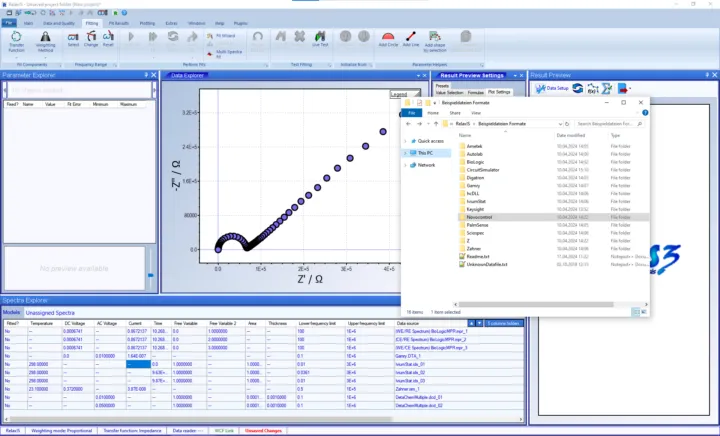Open the Plotting ribbon tab

point(148,21)
